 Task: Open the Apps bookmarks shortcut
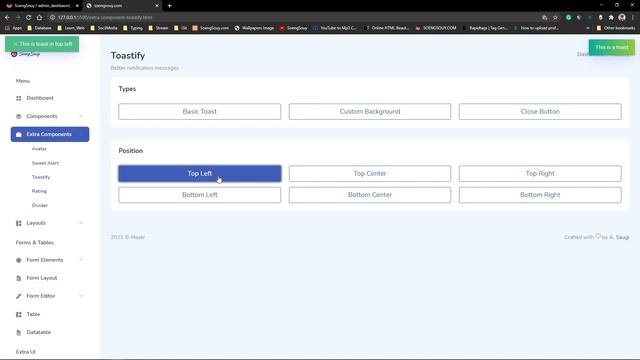point(14,28)
